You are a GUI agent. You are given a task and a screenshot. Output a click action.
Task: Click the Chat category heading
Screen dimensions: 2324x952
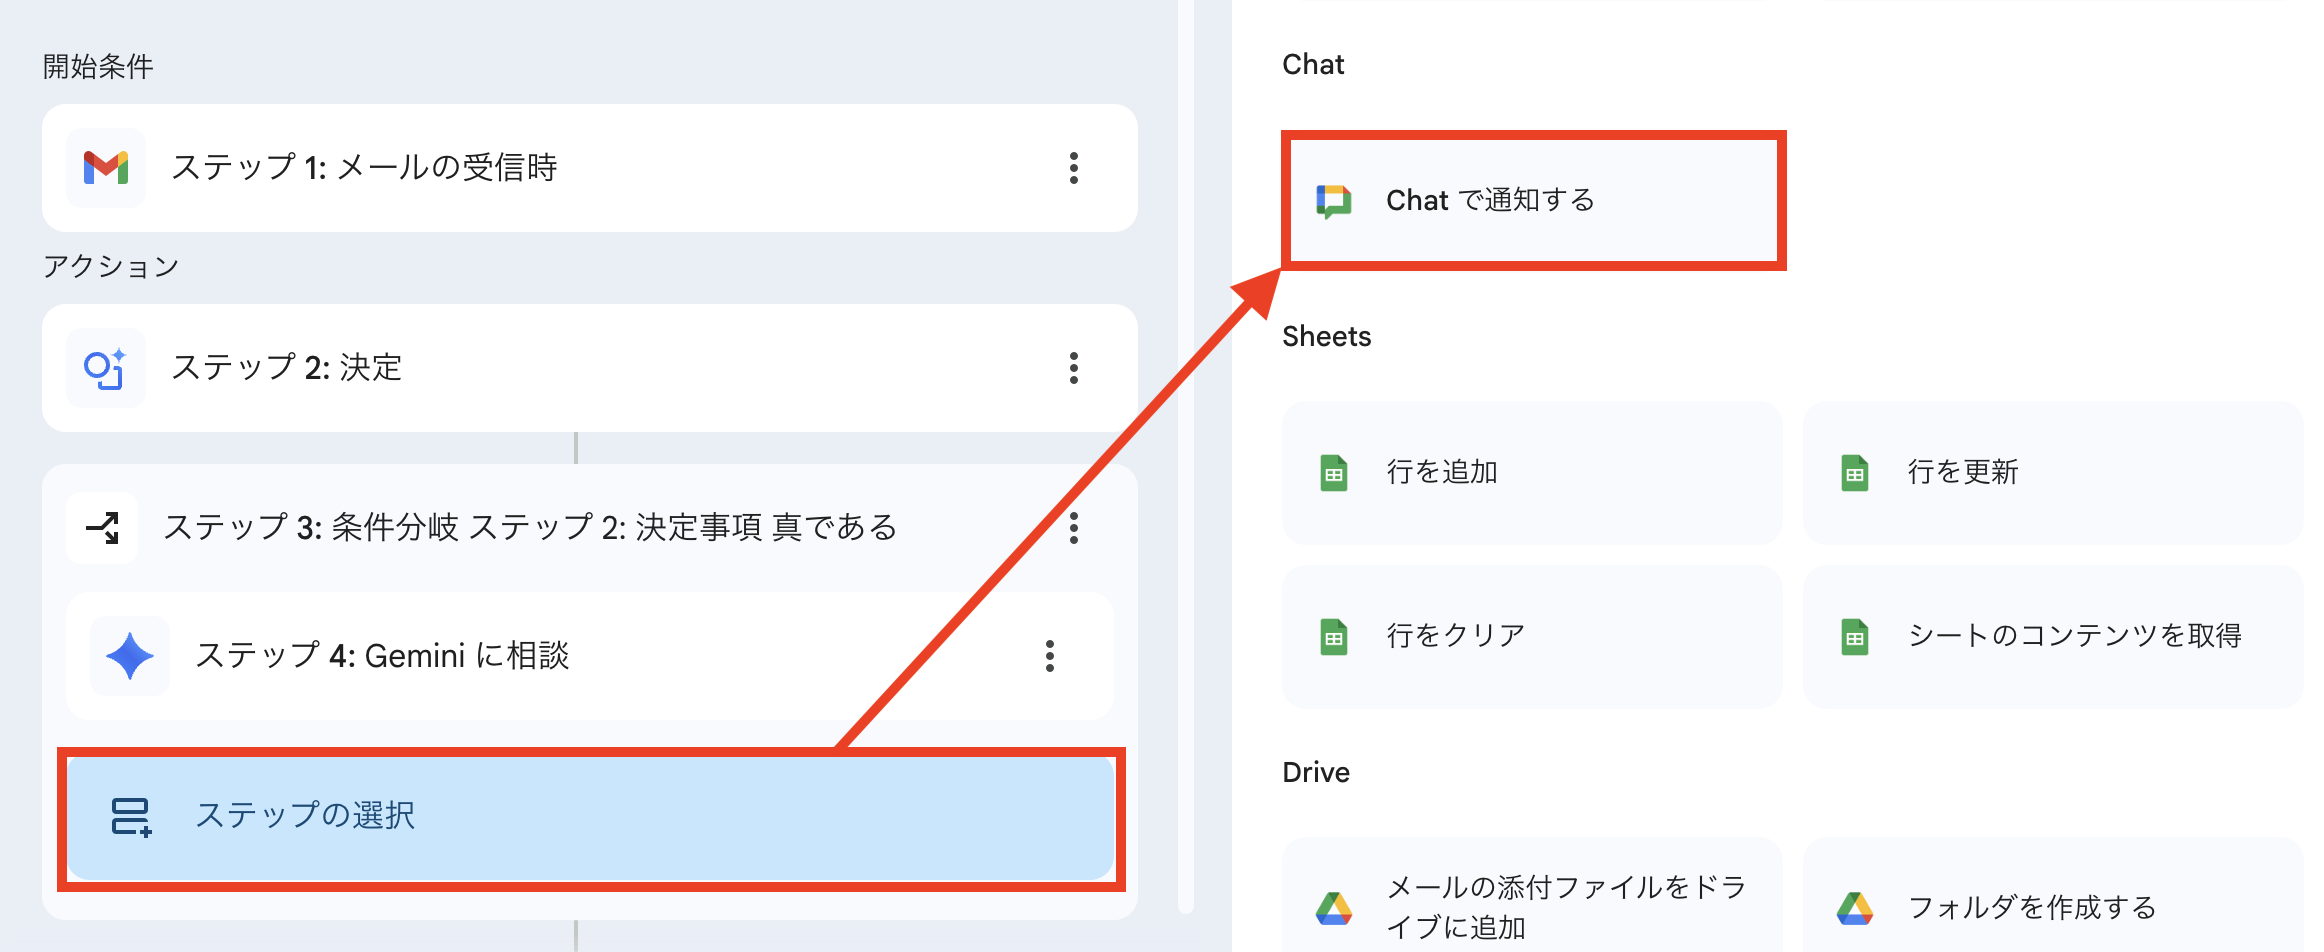[1313, 65]
